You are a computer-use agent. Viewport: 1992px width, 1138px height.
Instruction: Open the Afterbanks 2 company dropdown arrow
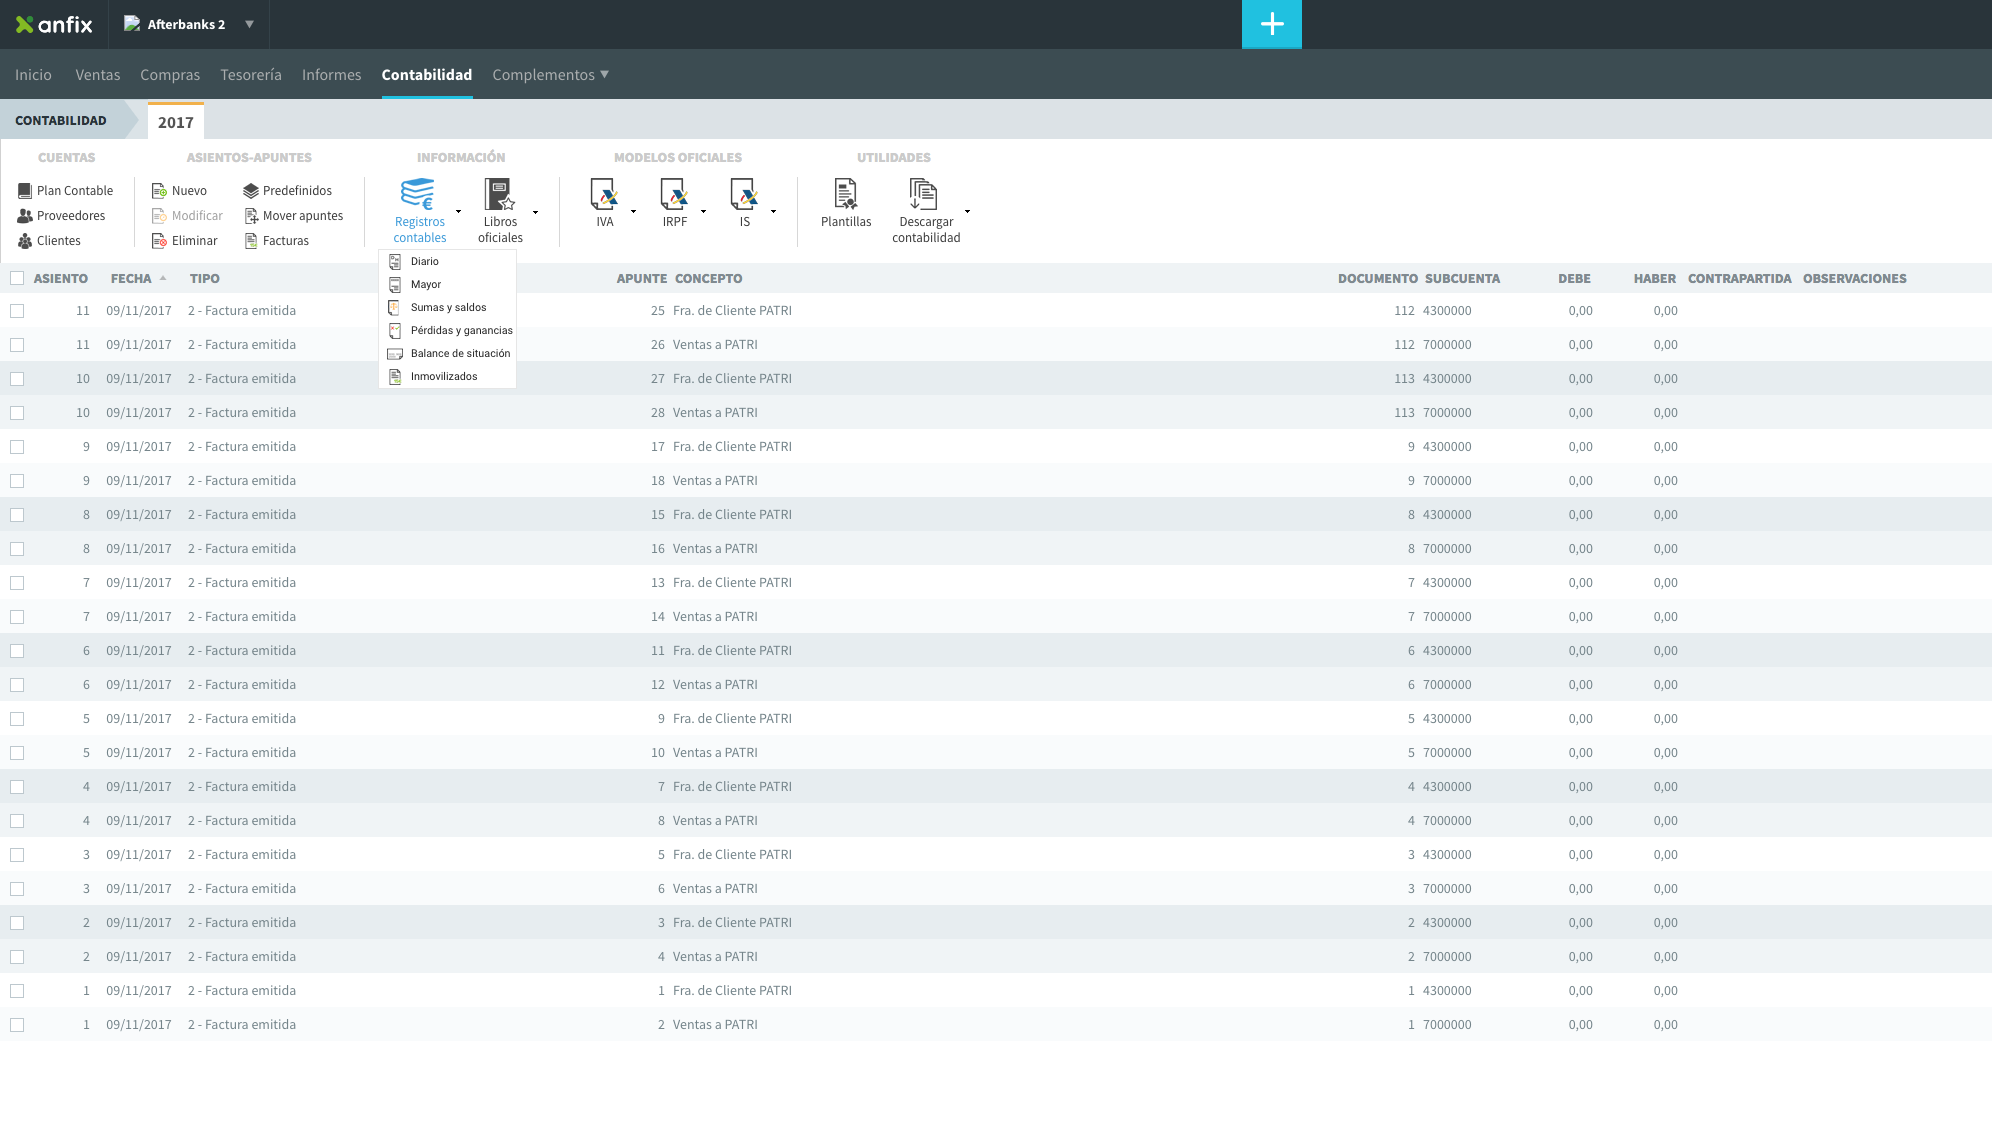tap(249, 24)
